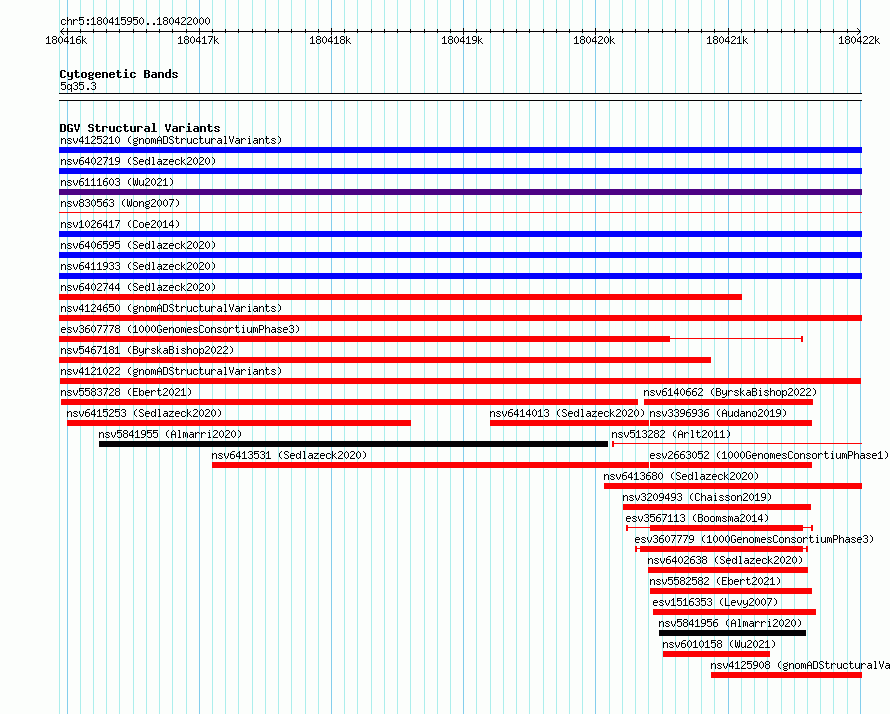Open the nsv4121022 (gnomADStructuralVariants) label
This screenshot has width=890, height=714.
[x=171, y=371]
